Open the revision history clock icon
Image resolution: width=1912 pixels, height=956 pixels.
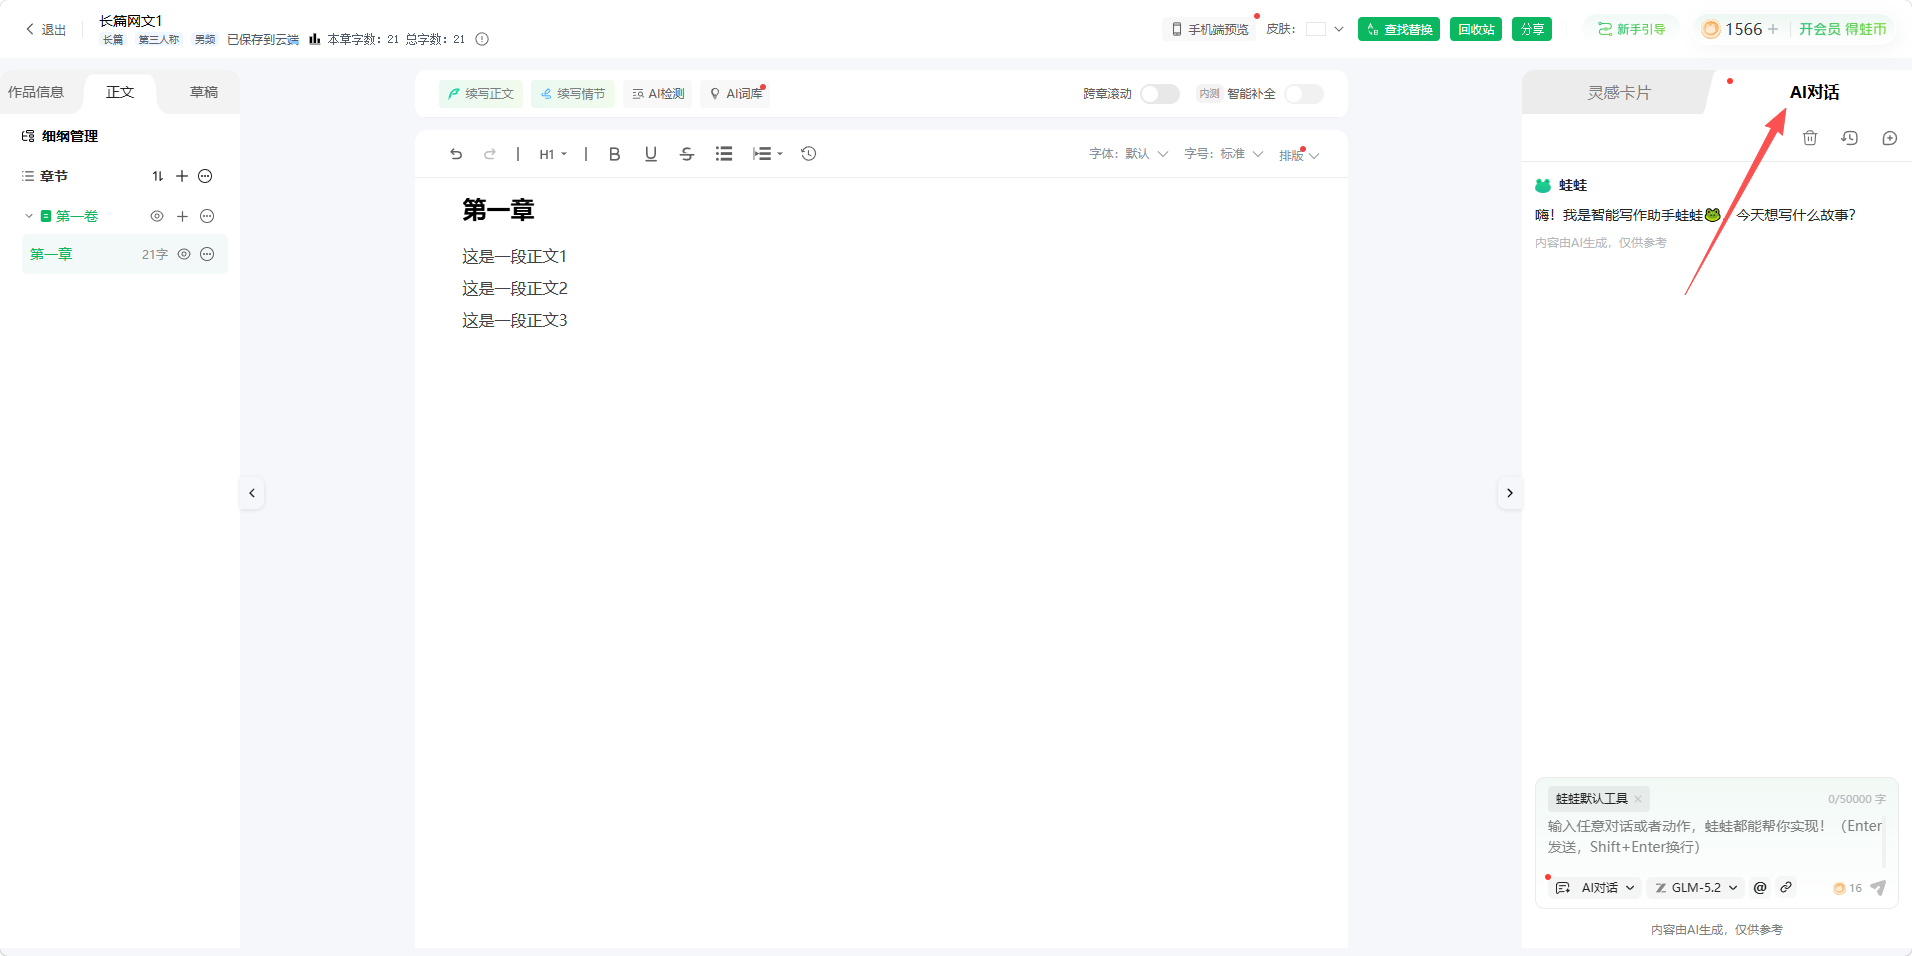coord(809,154)
